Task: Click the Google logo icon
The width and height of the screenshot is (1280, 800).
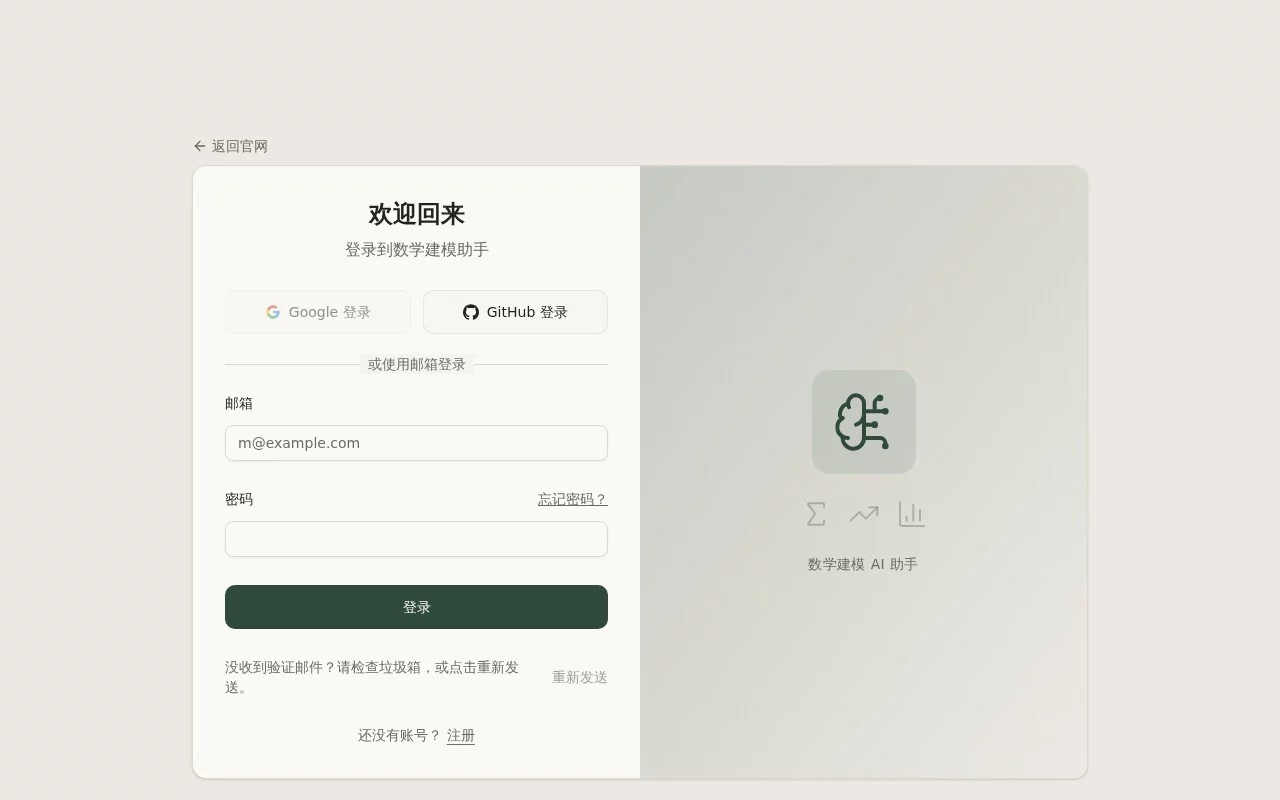Action: [273, 312]
